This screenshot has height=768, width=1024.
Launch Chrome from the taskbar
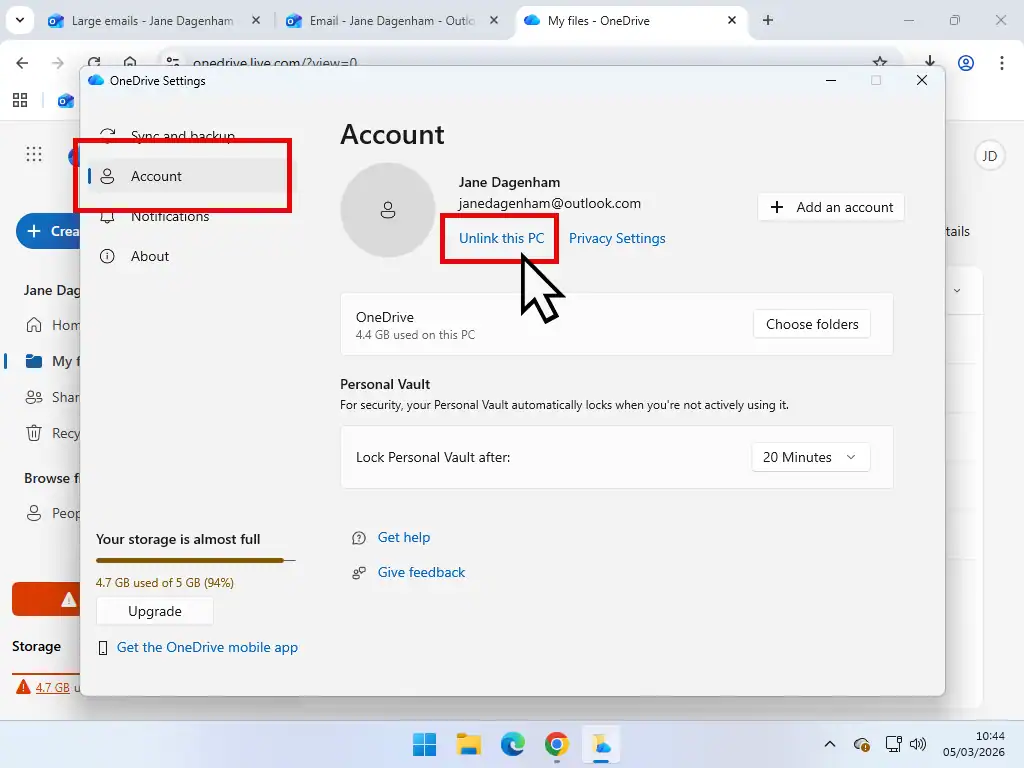coord(557,744)
